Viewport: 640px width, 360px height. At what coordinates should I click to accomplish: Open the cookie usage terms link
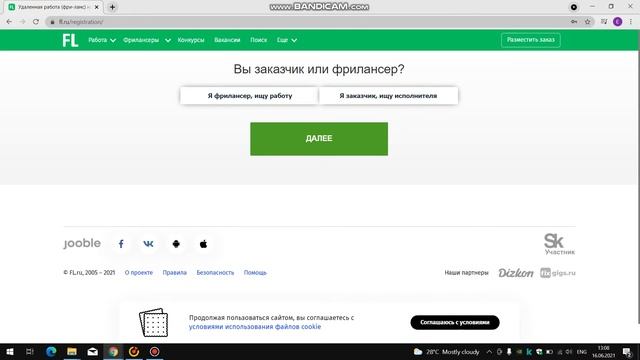point(255,327)
